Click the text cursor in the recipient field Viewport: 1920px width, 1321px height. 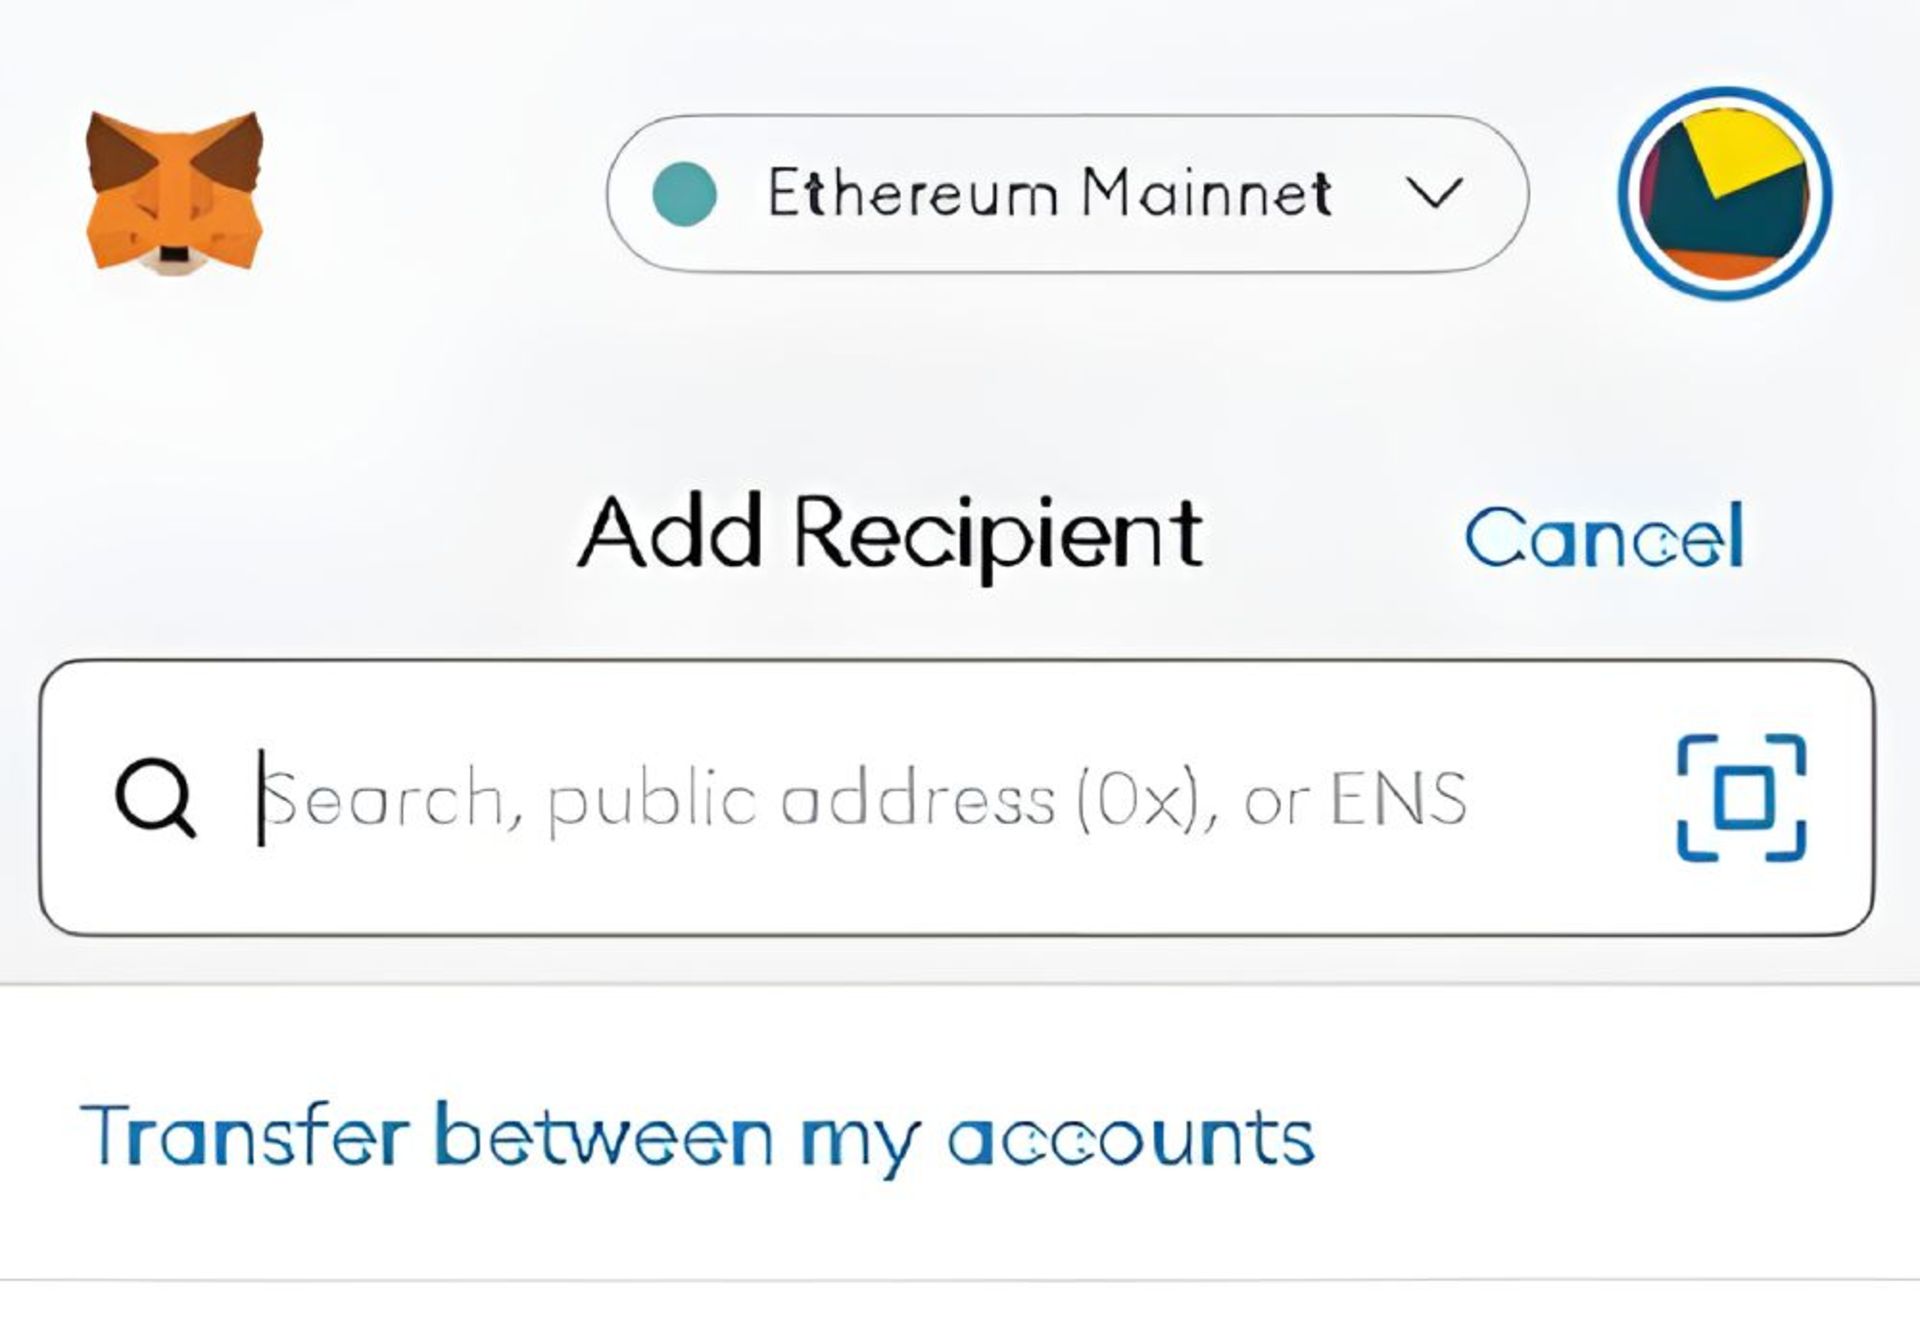261,798
